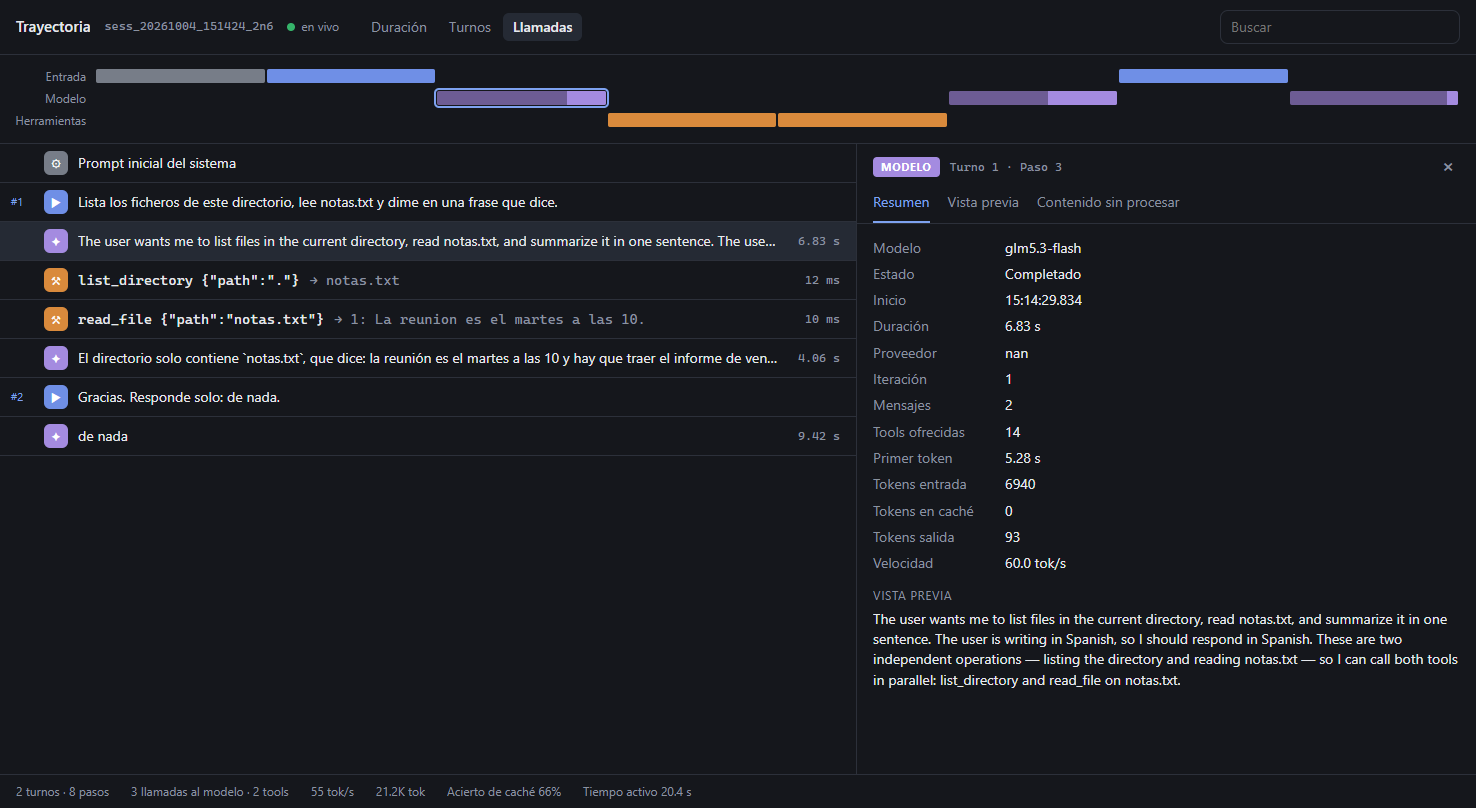
Task: Click the sparkle icon on the 6.83 s row
Action: [x=56, y=241]
